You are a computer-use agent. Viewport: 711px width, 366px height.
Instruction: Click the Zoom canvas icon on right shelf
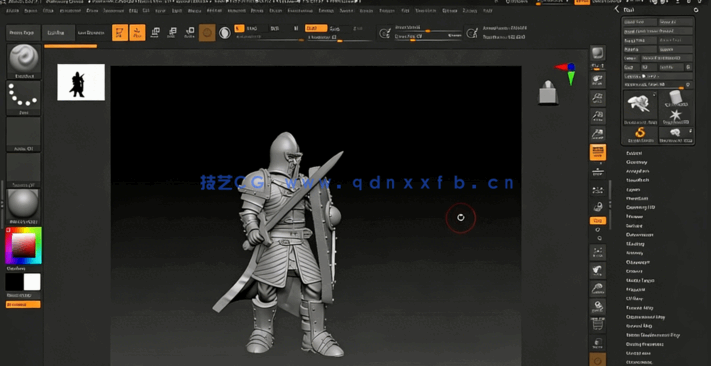(598, 98)
